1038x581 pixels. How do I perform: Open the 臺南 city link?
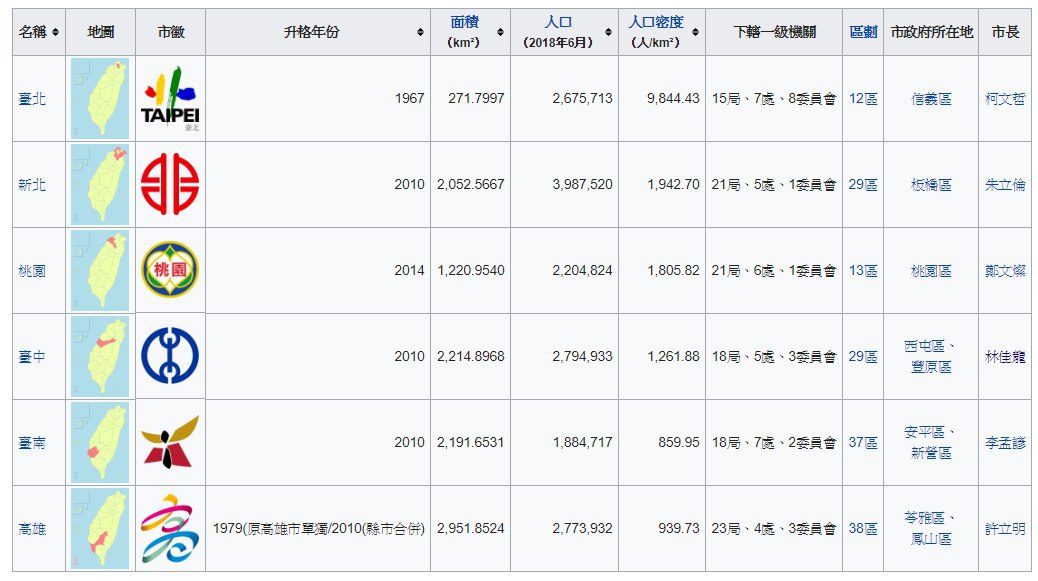point(32,443)
